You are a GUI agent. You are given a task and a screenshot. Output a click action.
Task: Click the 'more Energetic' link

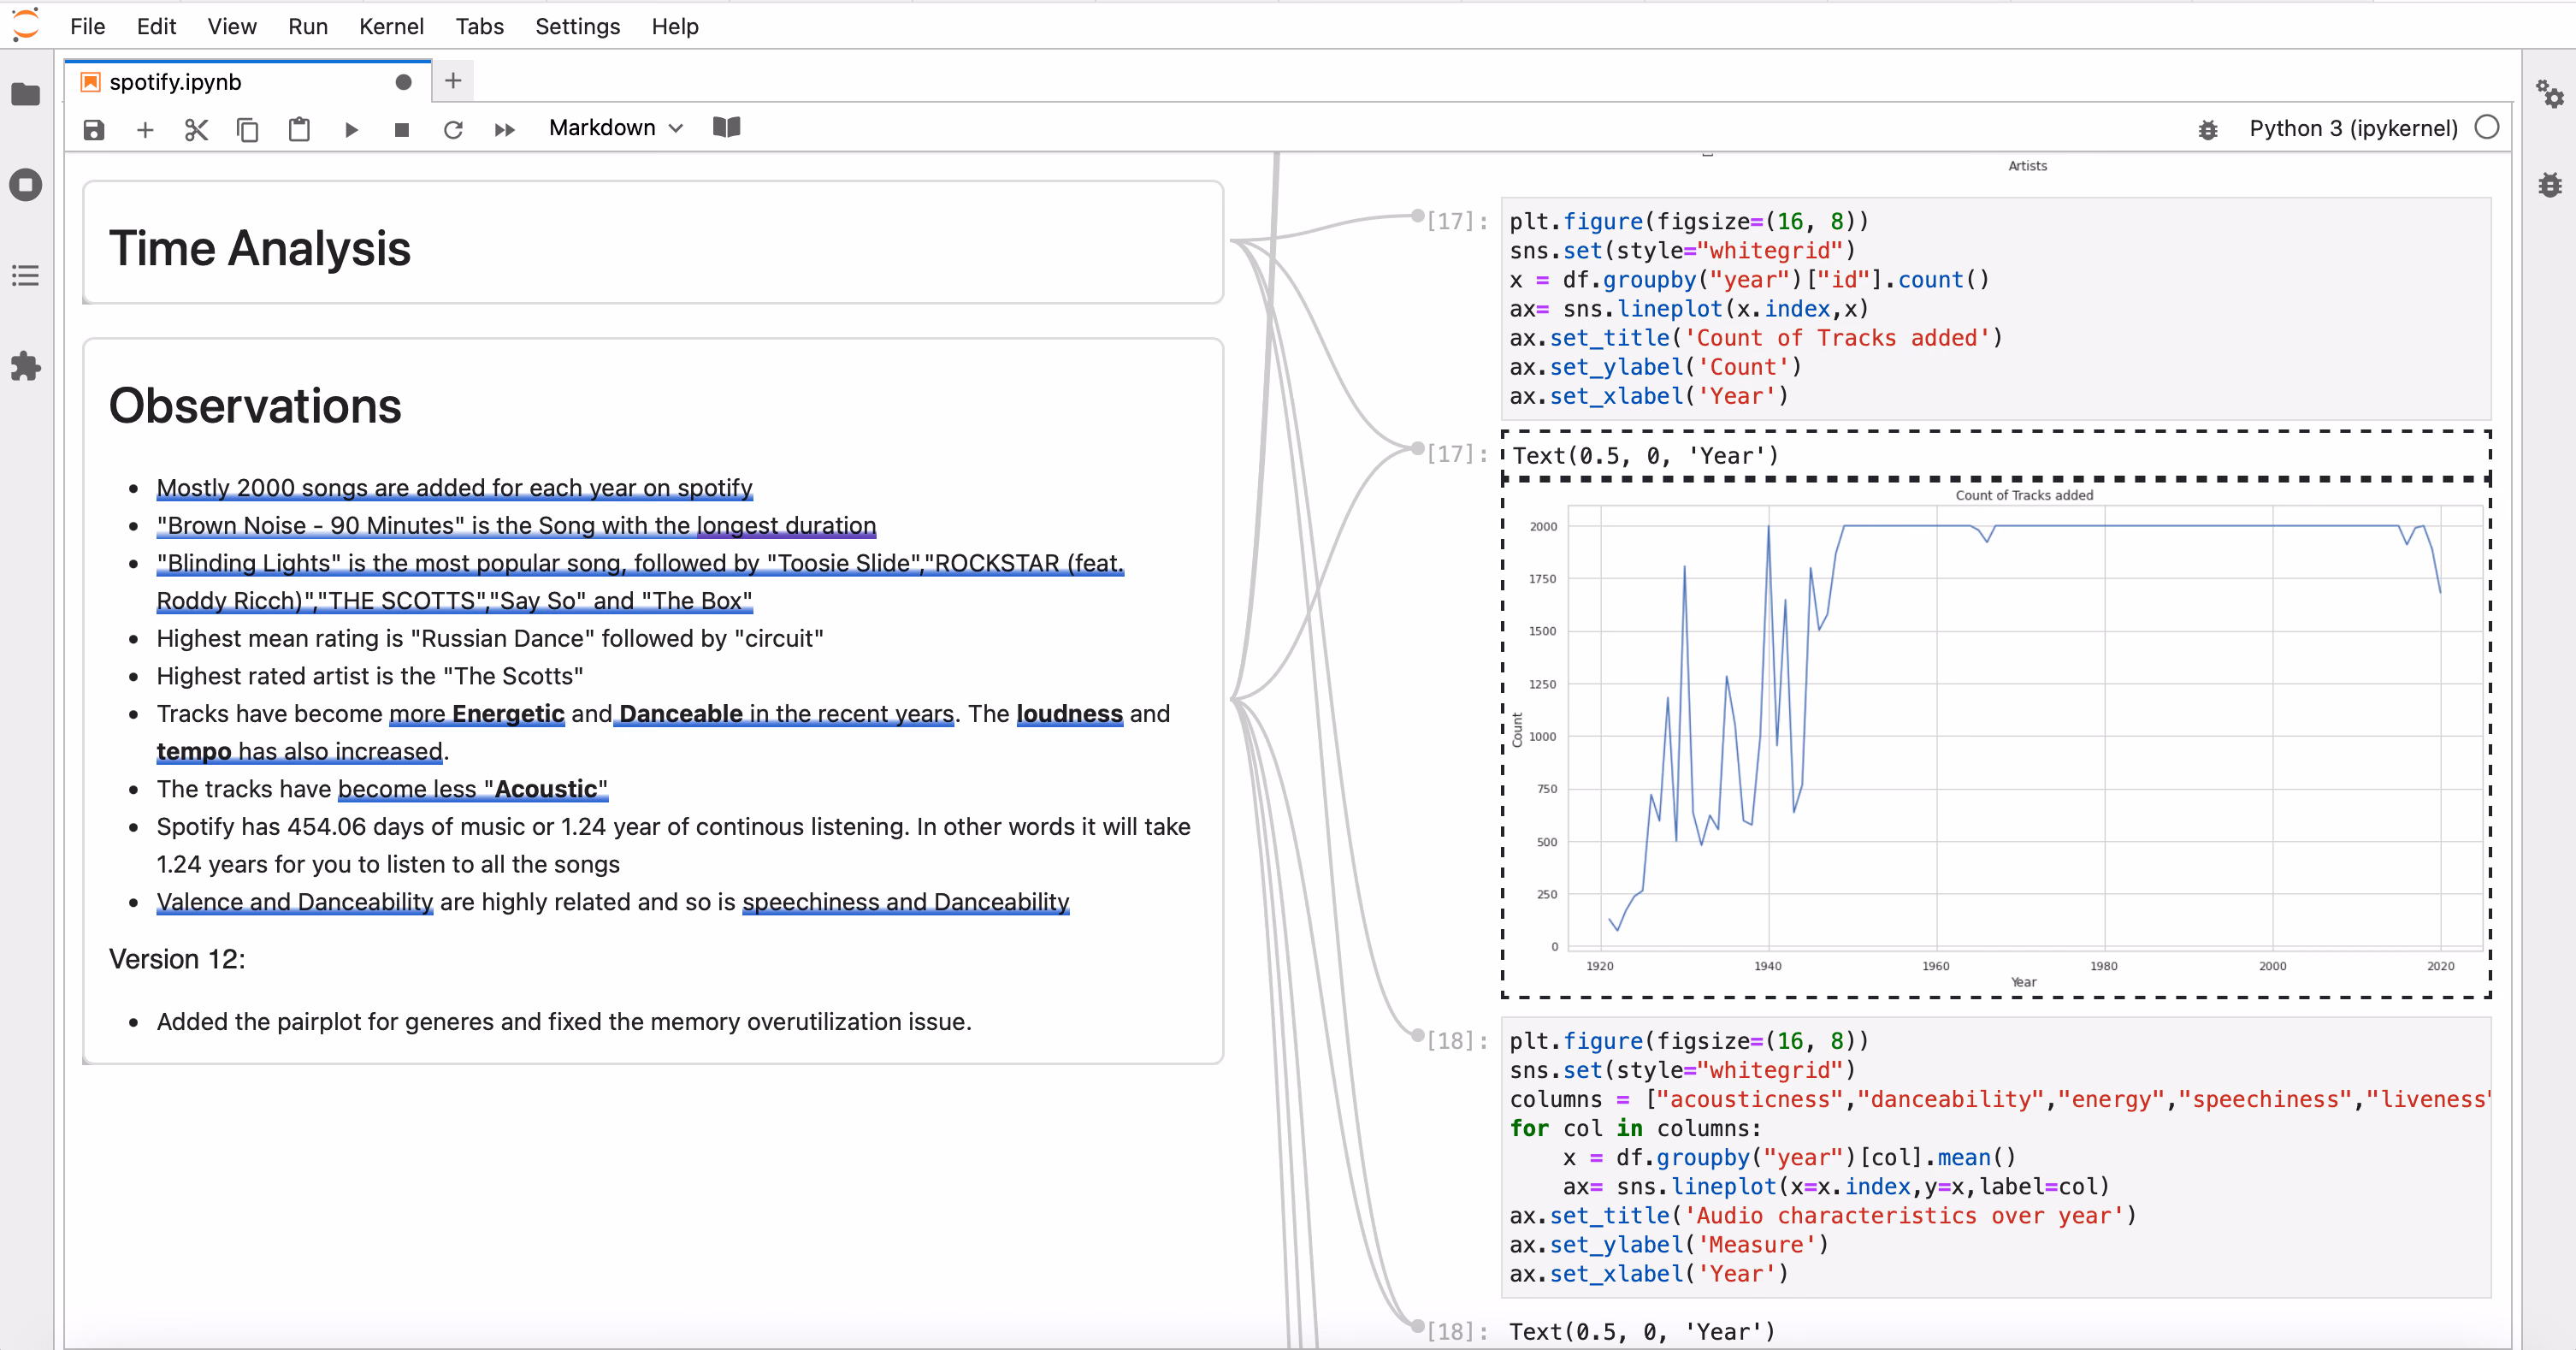click(x=477, y=714)
